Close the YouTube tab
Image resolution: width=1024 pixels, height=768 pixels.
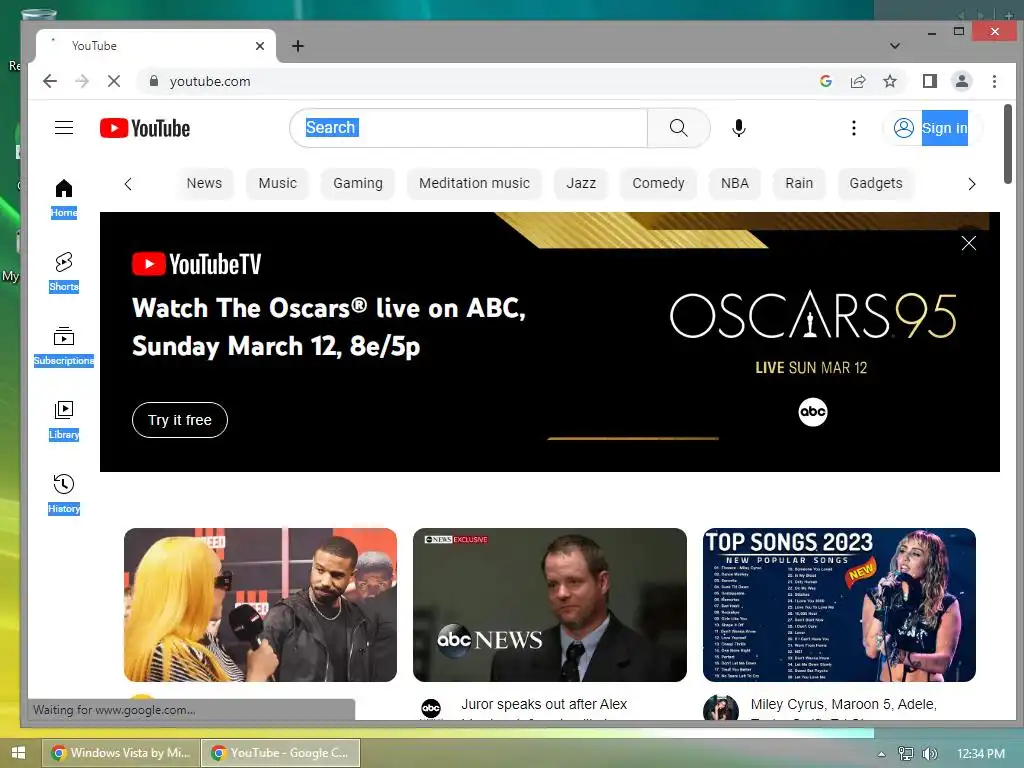(x=260, y=46)
